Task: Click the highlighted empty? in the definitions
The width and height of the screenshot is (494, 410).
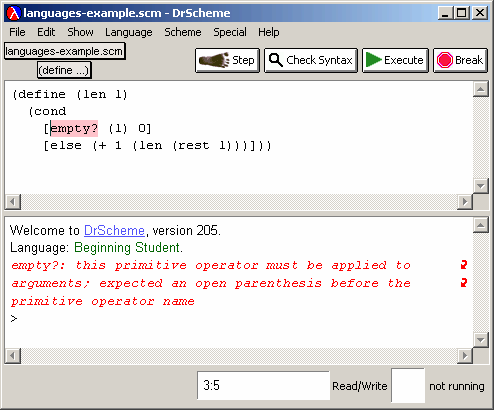Action: point(74,128)
